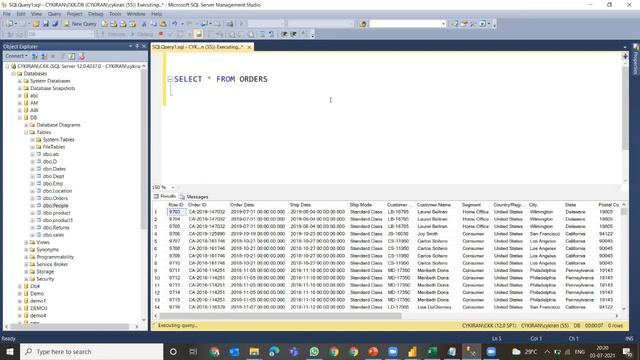Collapse the Databases folder node
640x360 pixels.
[13, 74]
